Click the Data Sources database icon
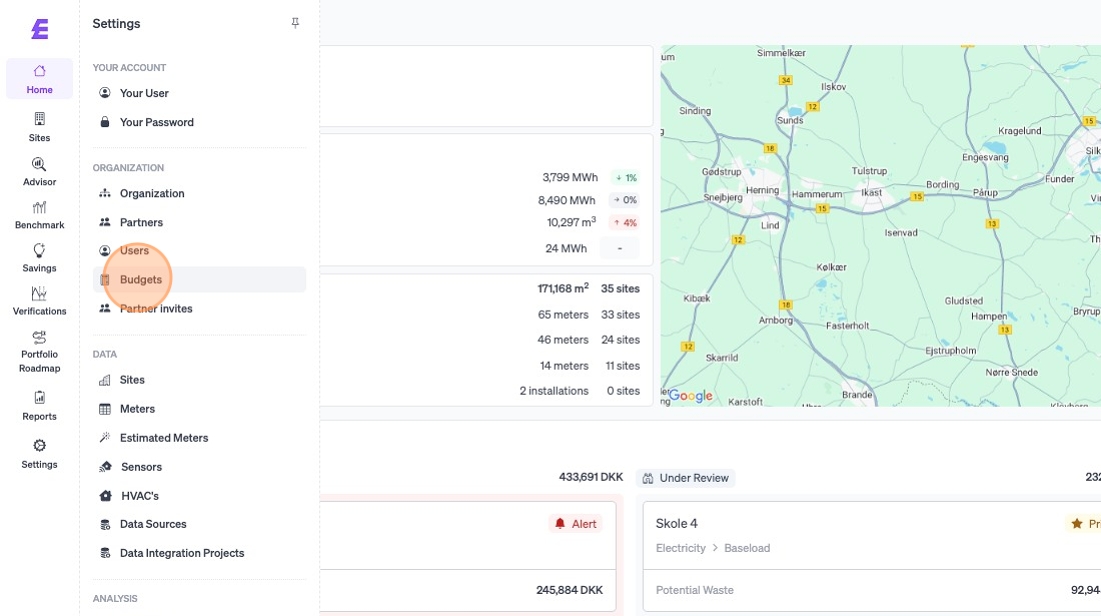 click(x=105, y=524)
